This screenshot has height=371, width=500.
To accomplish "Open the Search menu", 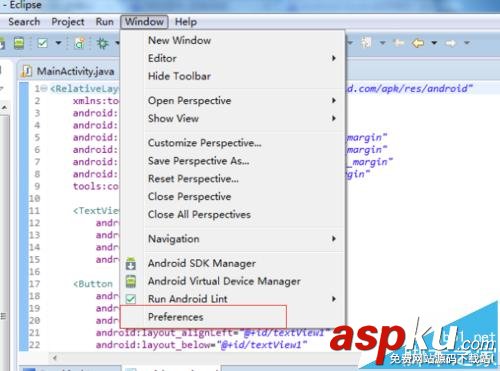I will (x=24, y=22).
